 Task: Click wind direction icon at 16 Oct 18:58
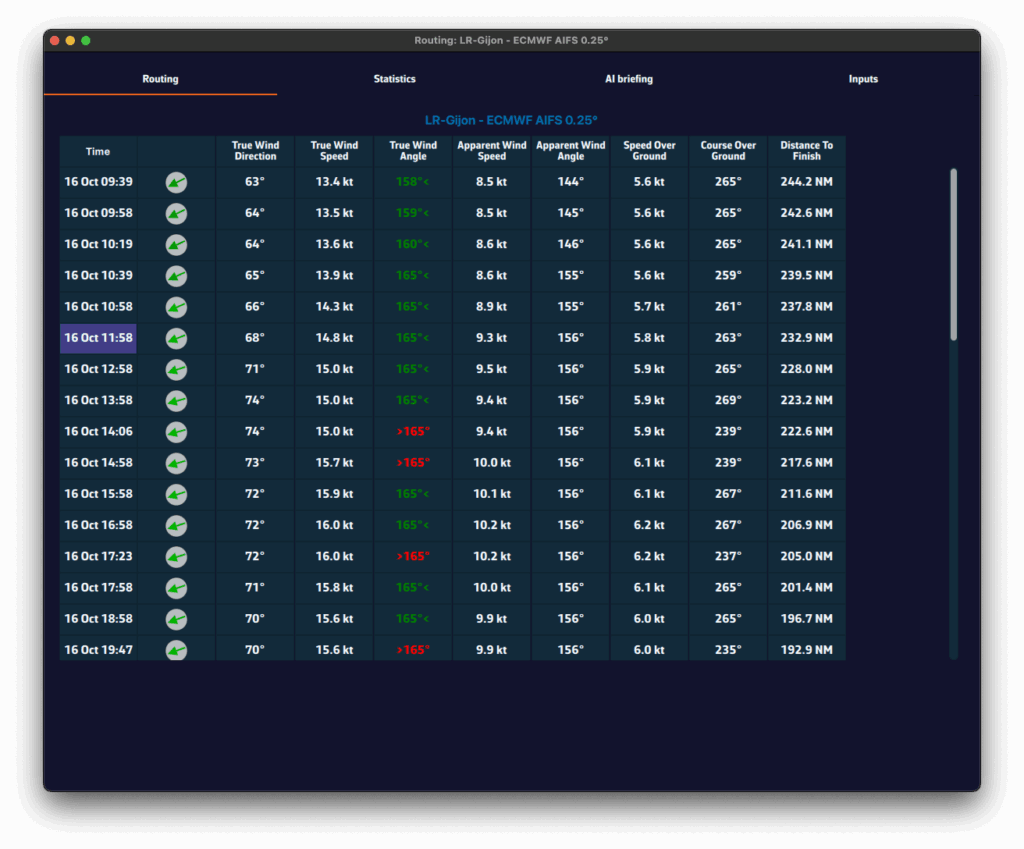pos(176,619)
